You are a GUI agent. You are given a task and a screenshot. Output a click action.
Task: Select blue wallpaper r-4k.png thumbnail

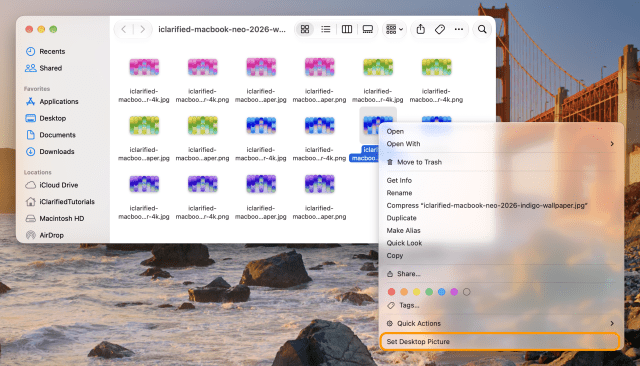pos(320,125)
